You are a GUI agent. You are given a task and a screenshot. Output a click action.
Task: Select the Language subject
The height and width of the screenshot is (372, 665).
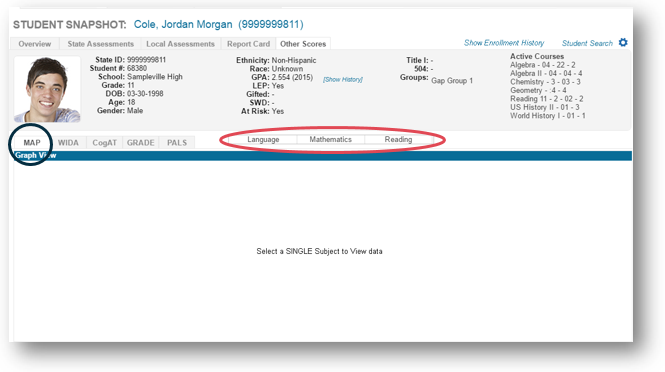pos(263,139)
